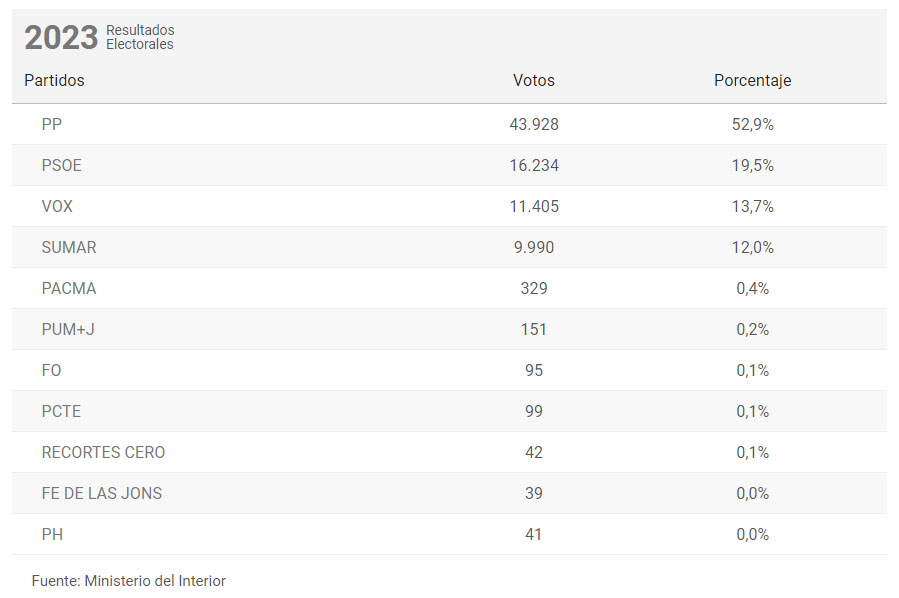Select the FO party name
Image resolution: width=899 pixels, height=598 pixels.
pyautogui.click(x=51, y=370)
